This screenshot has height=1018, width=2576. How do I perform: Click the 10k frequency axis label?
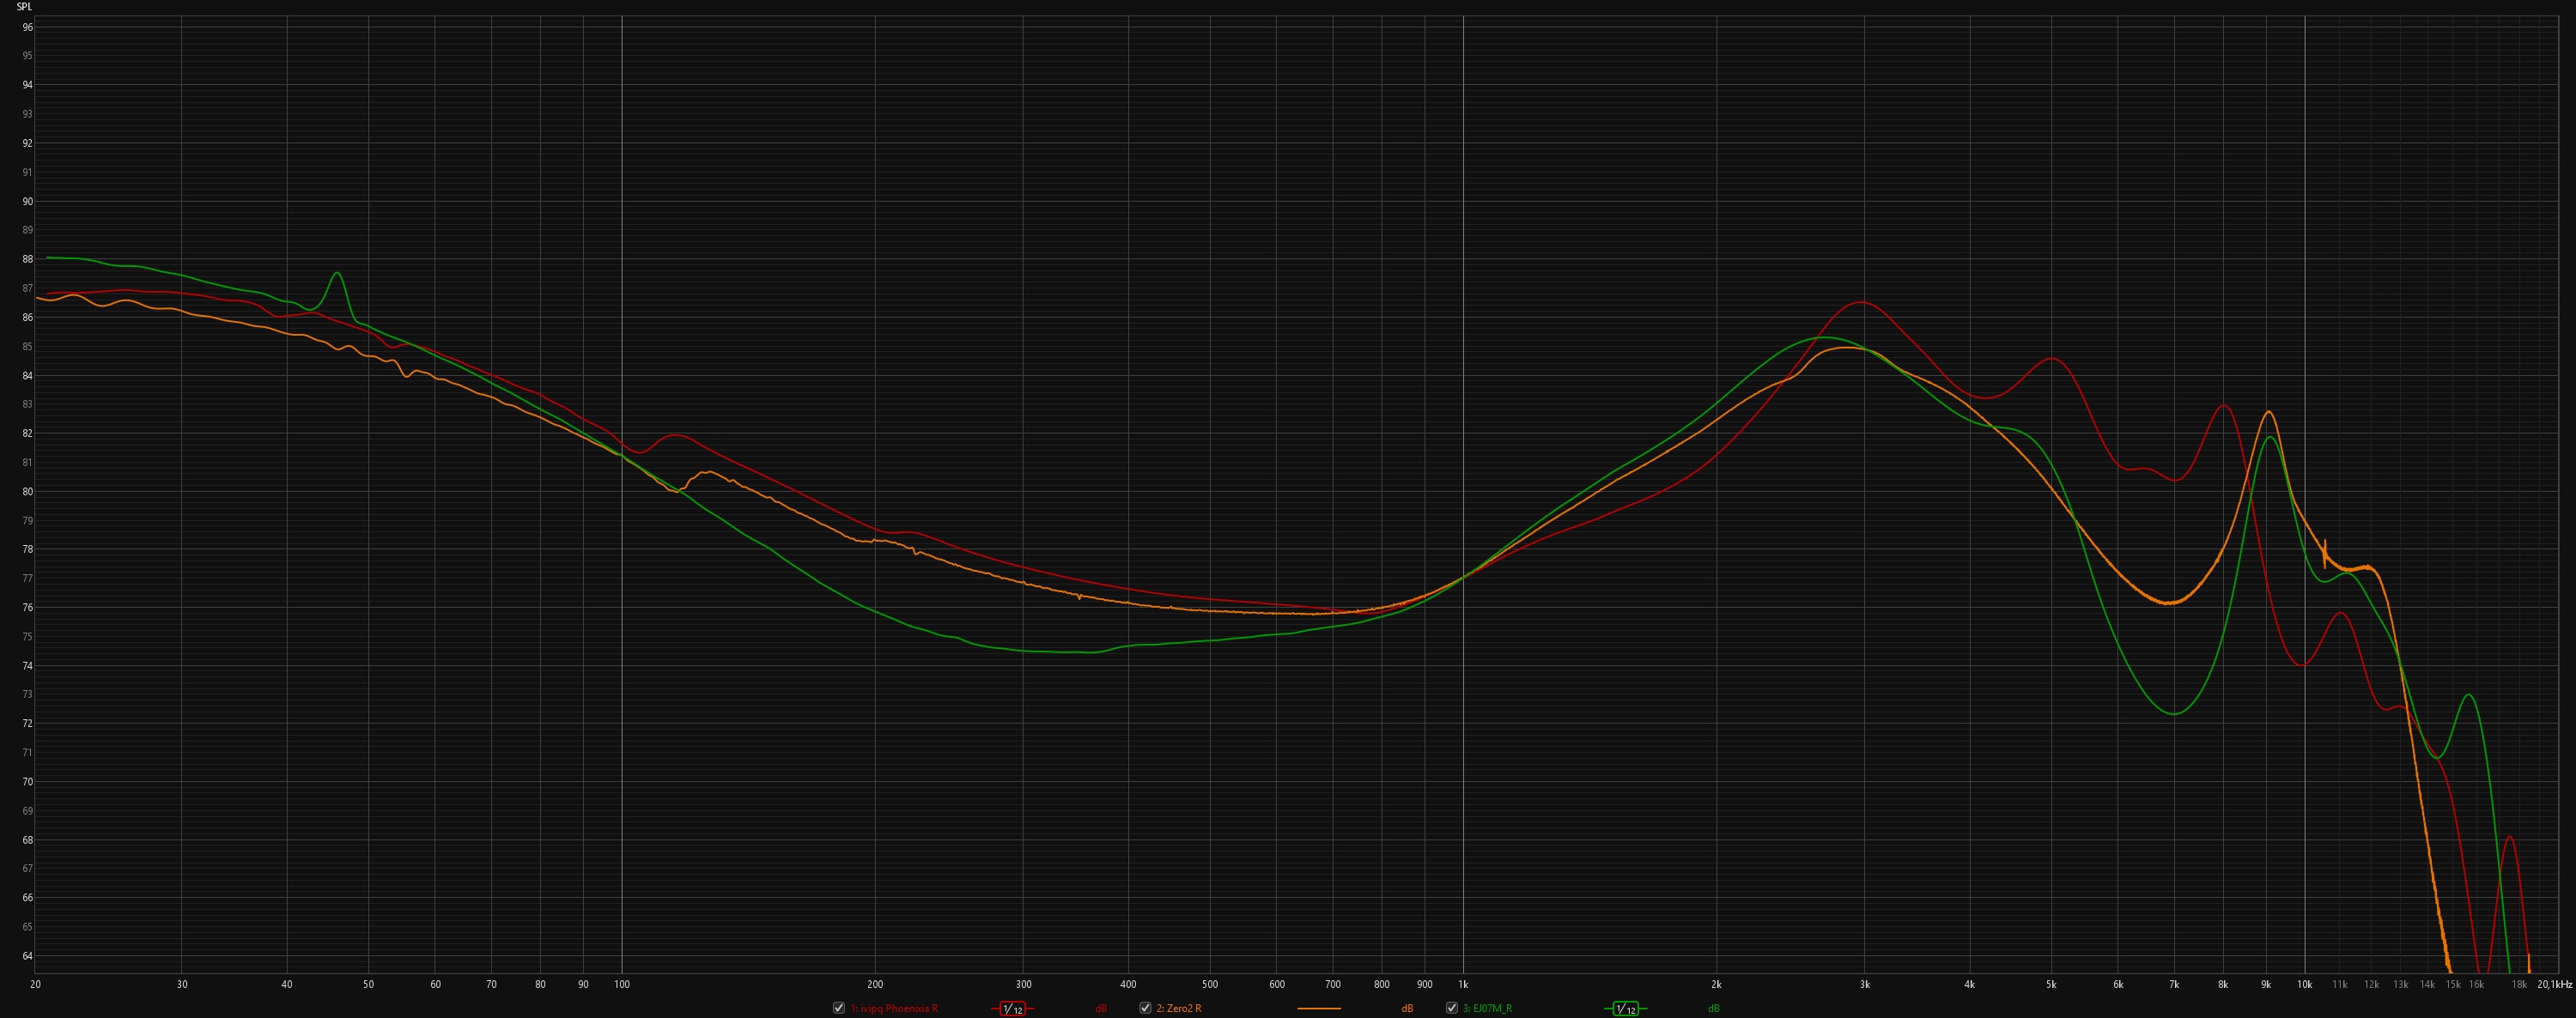2304,985
